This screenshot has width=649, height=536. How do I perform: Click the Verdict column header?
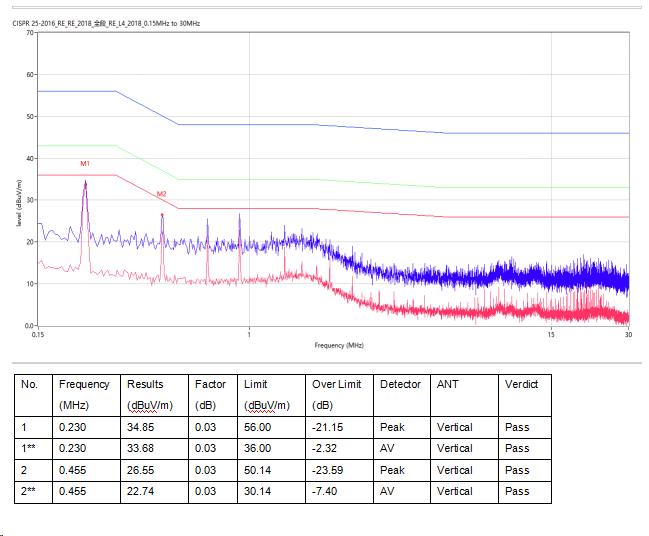coord(521,384)
